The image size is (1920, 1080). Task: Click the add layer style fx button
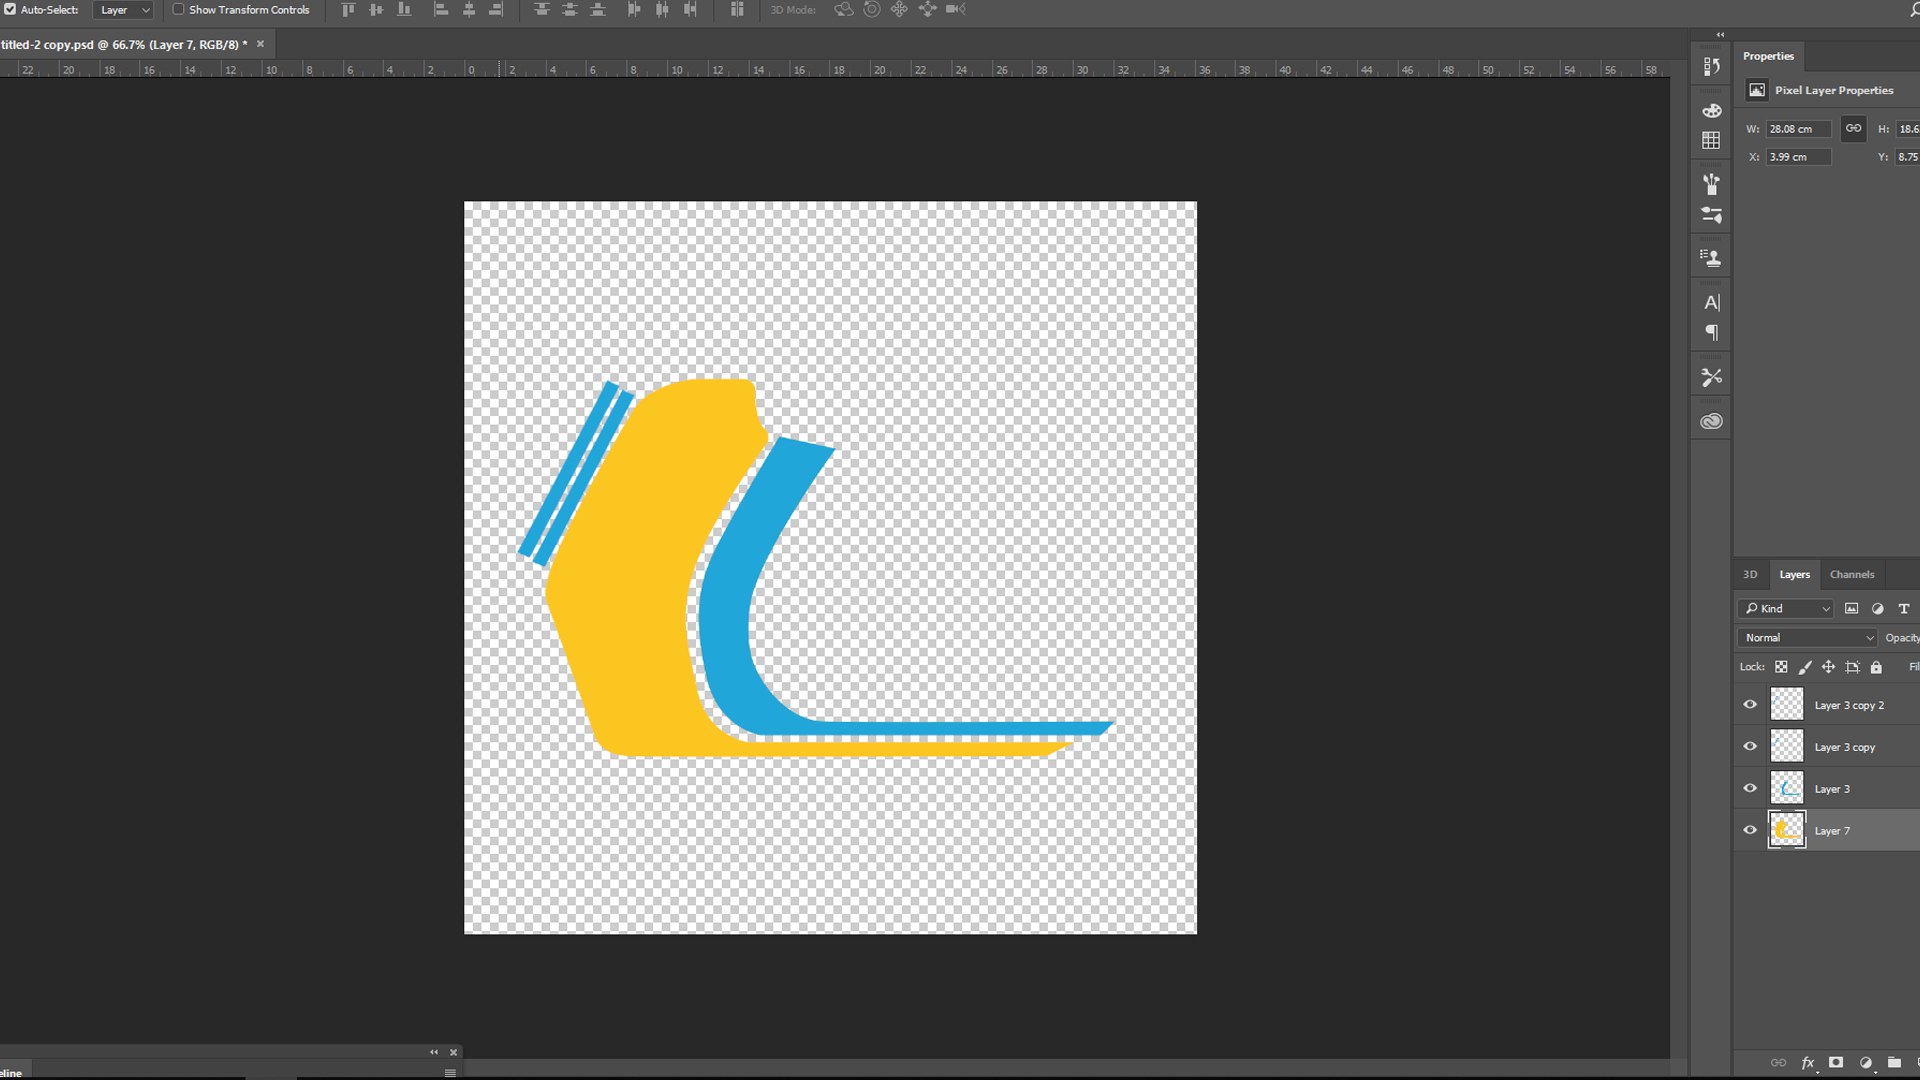point(1807,1063)
